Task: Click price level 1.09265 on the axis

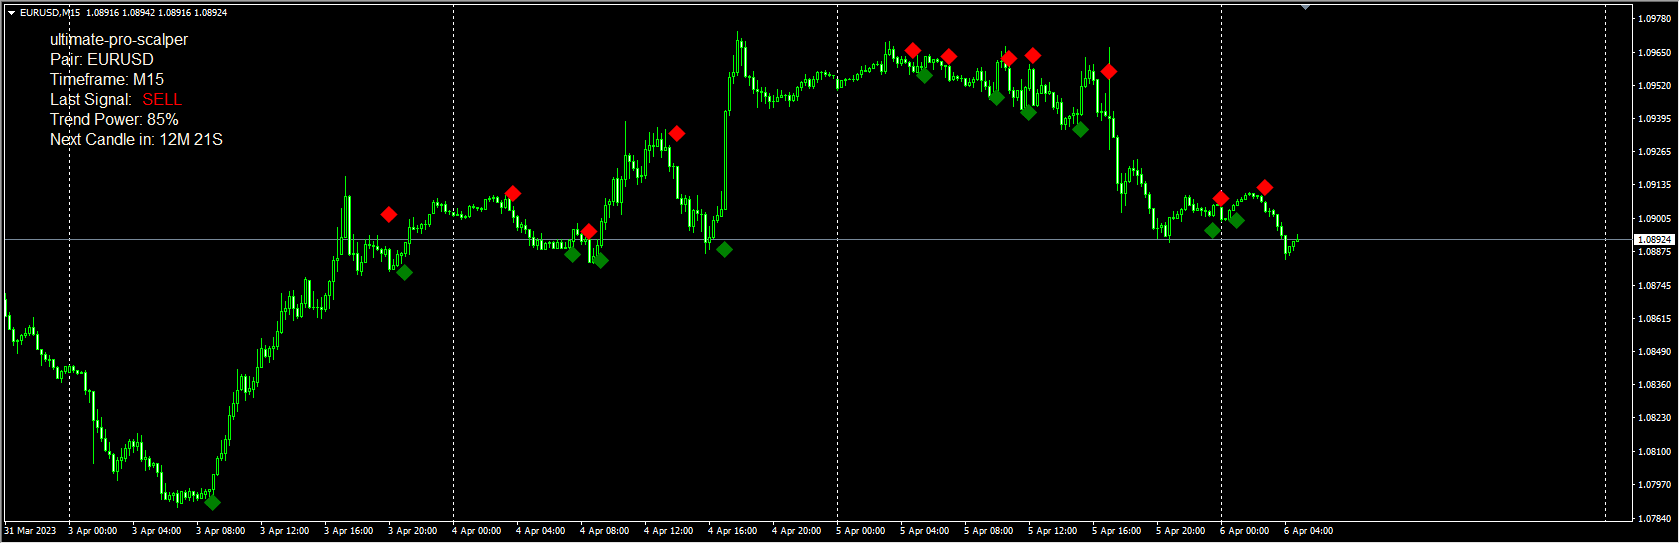Action: 1655,152
